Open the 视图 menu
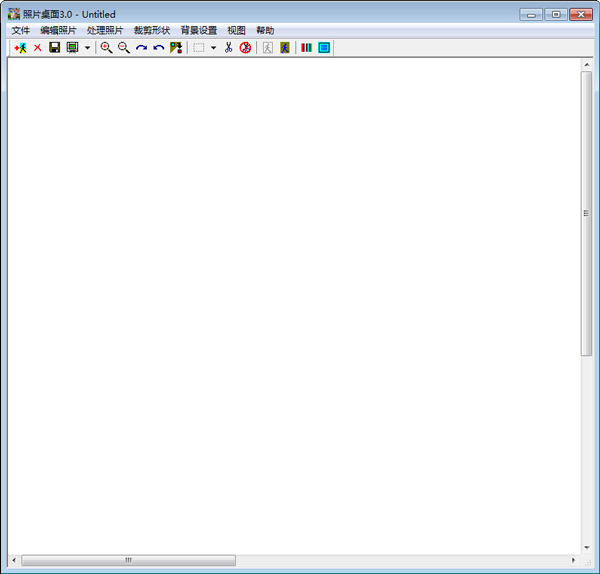The image size is (600, 574). (x=236, y=30)
